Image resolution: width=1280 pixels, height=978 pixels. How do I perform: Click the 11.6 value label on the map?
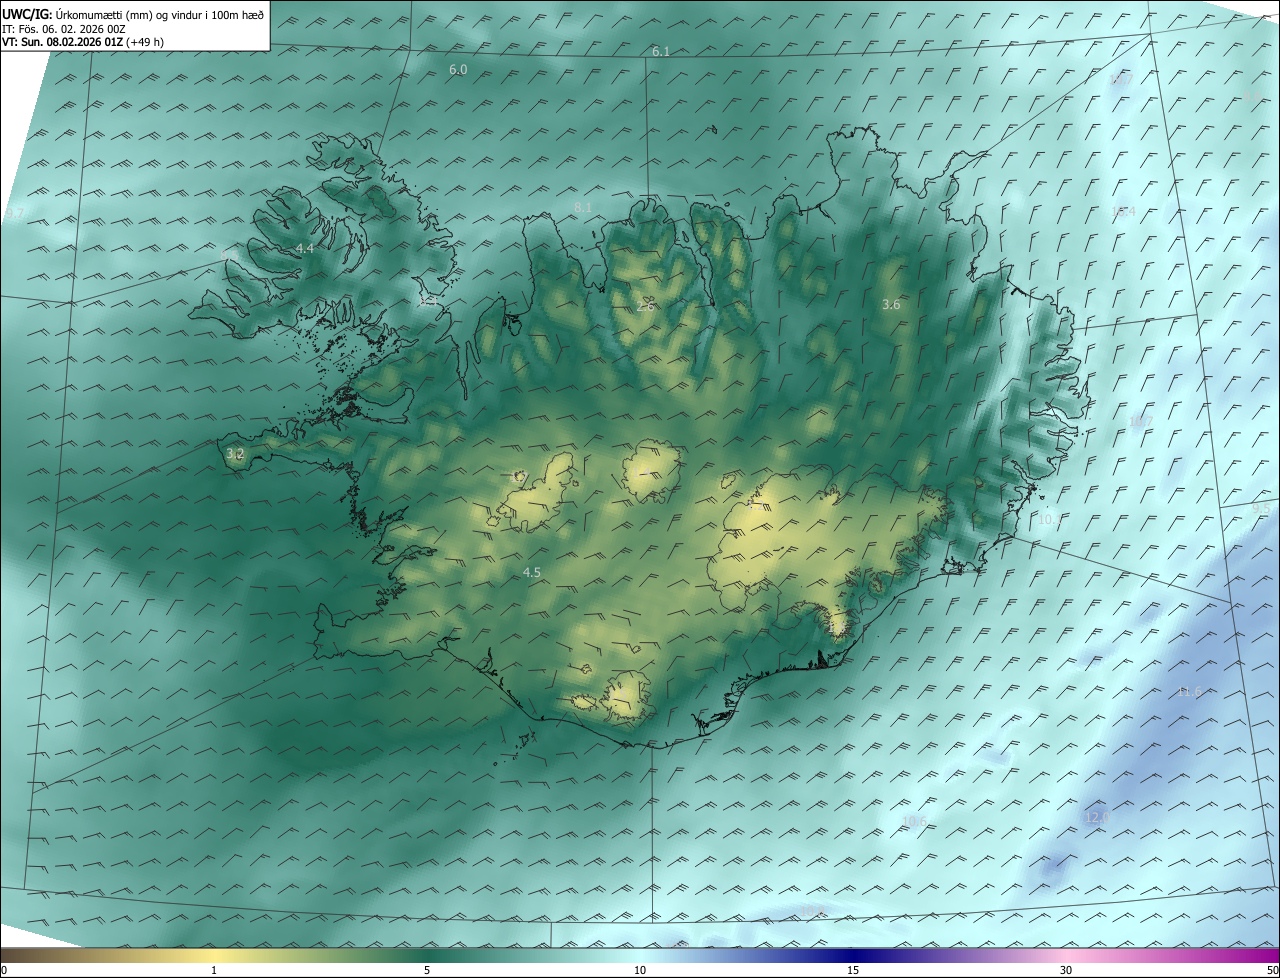click(x=1190, y=691)
